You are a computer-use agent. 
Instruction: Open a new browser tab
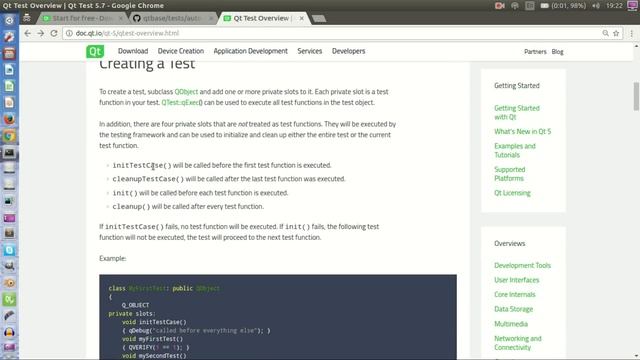[x=319, y=18]
